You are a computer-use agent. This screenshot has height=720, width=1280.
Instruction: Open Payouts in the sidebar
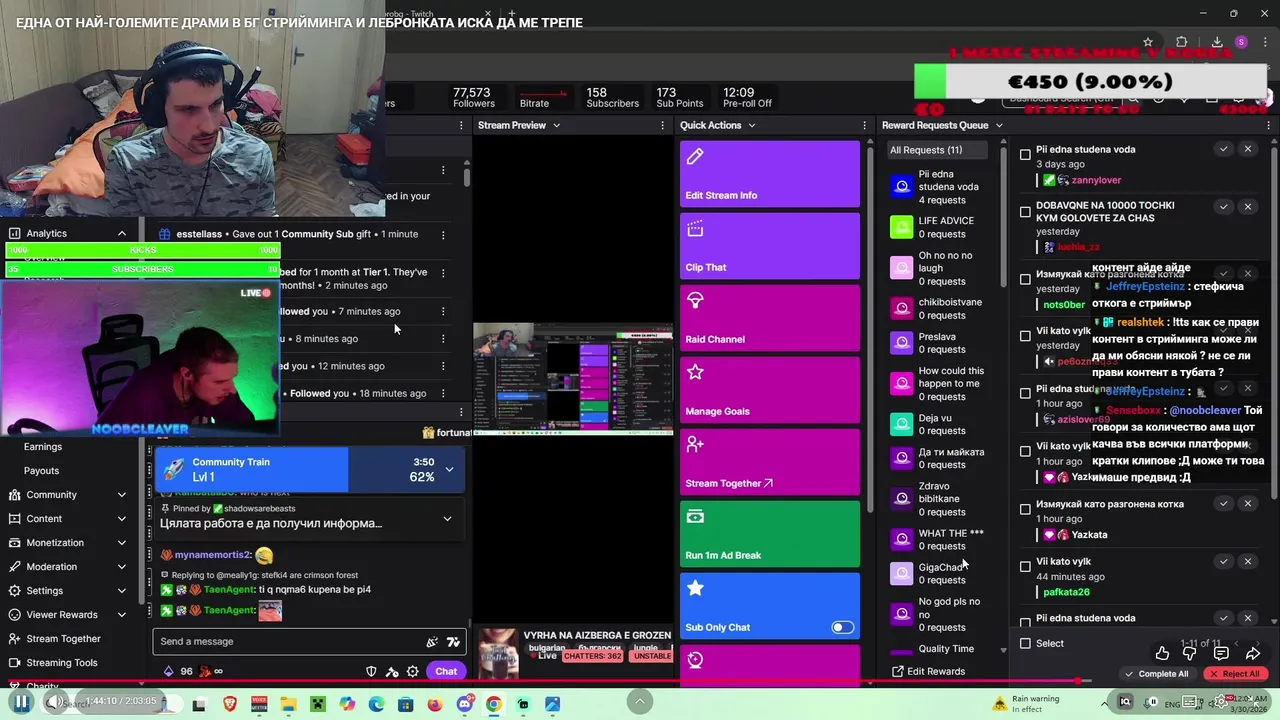[x=42, y=470]
